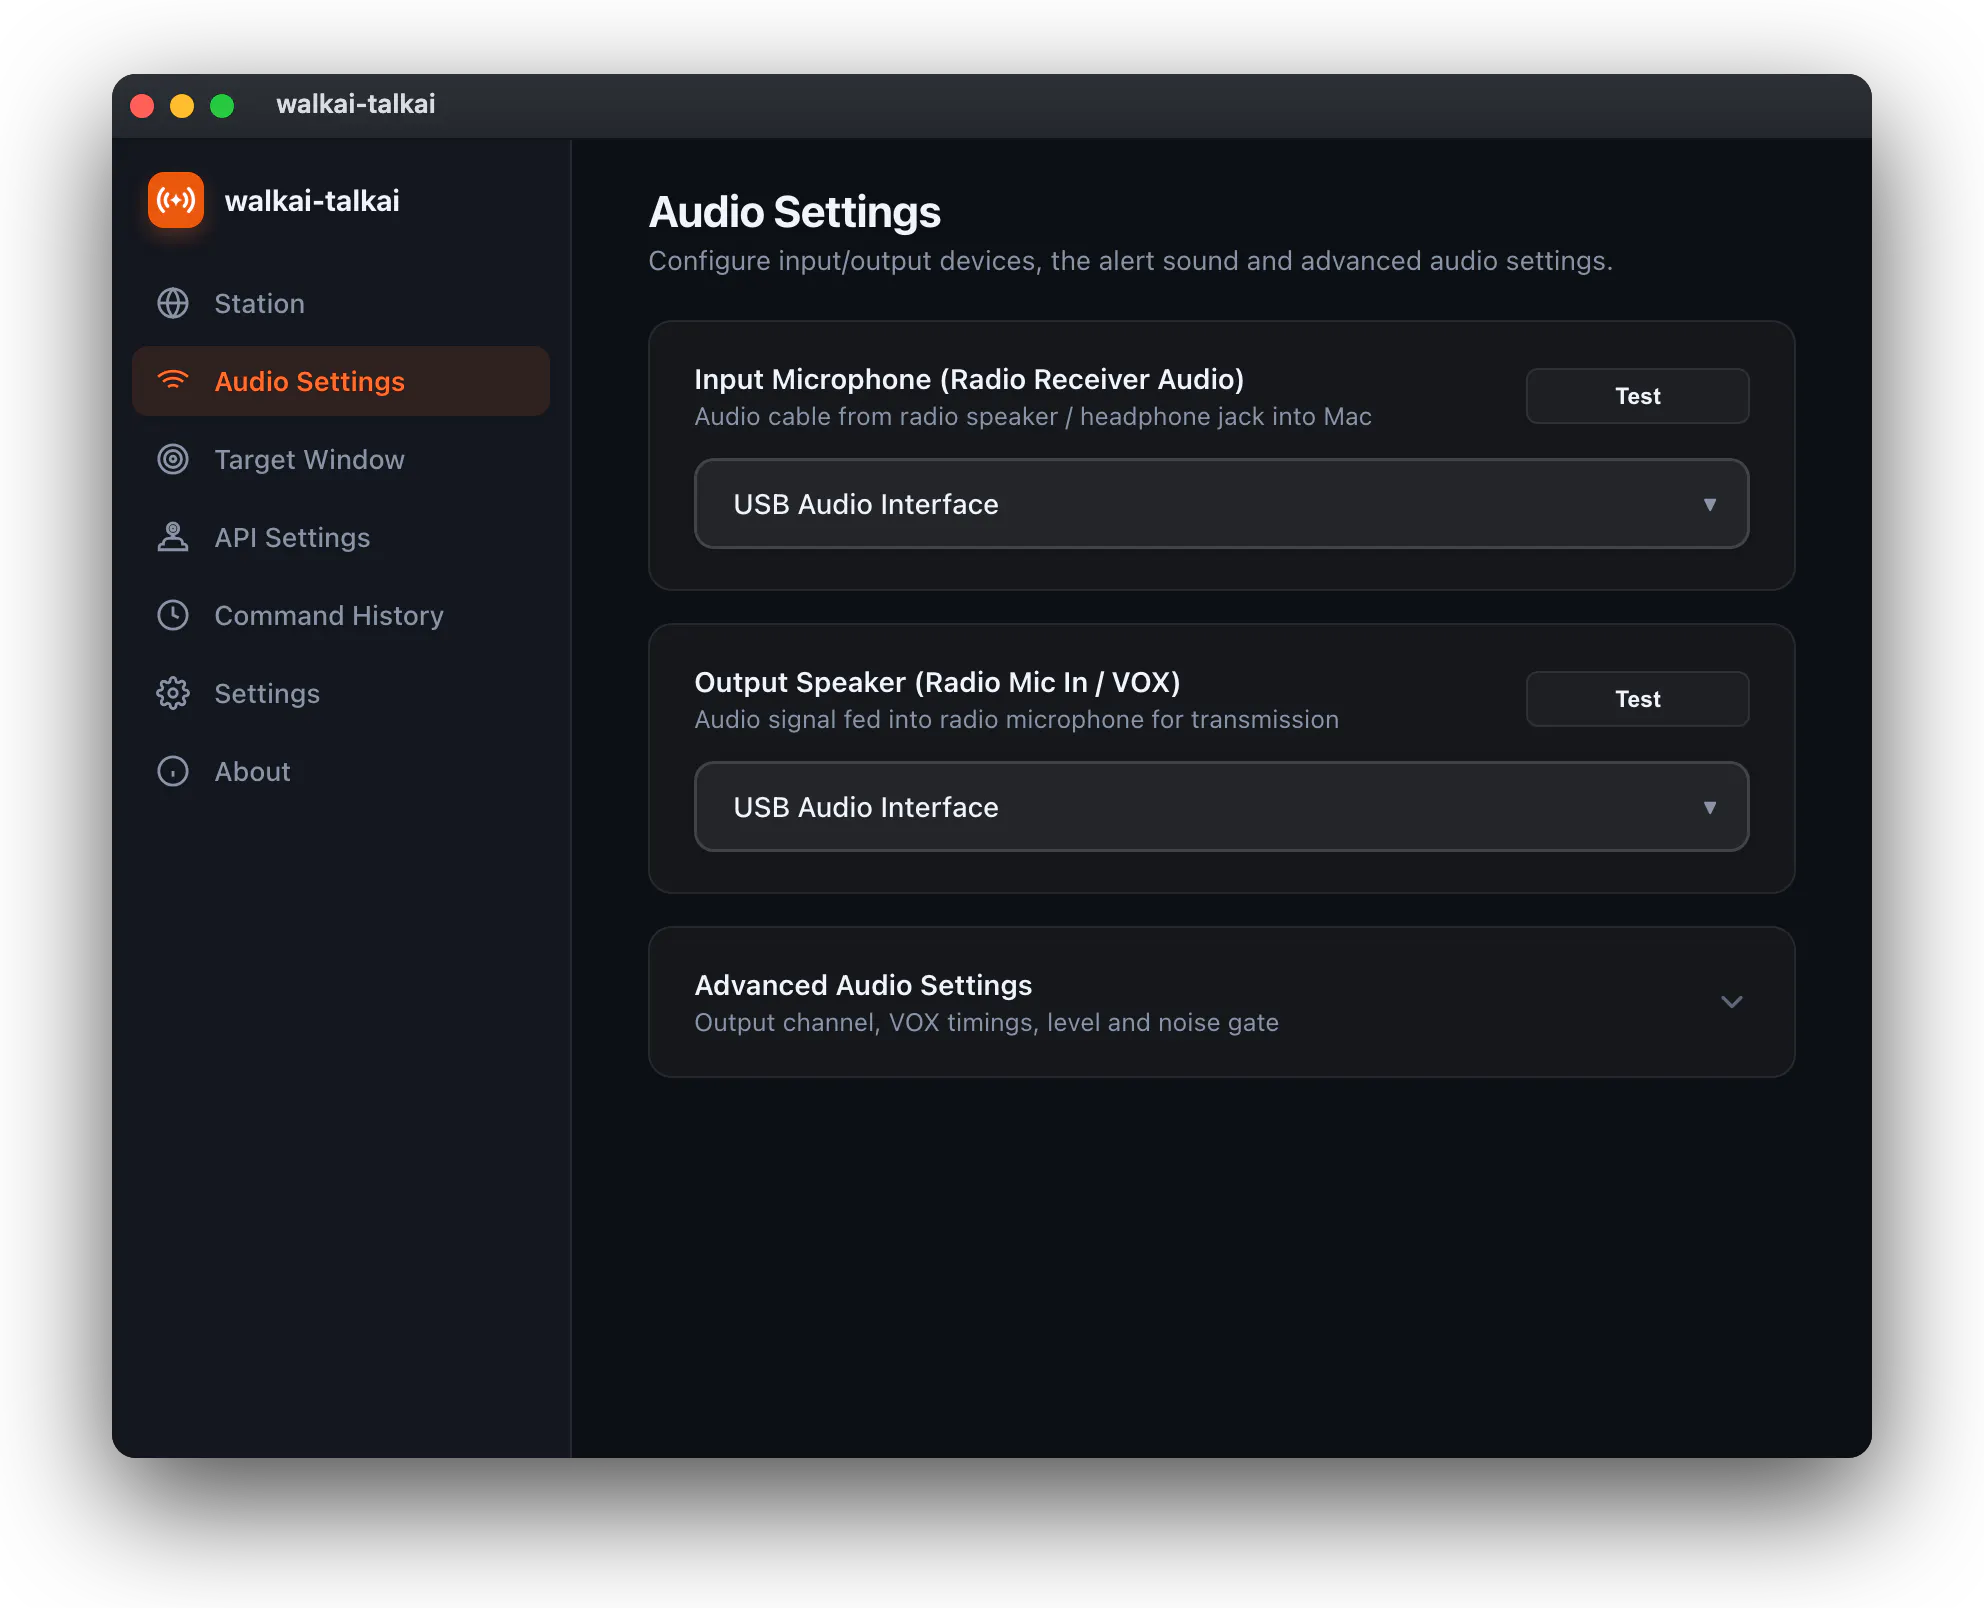Screen dimensions: 1984x1608
Task: Show the Command History page
Action: (341, 615)
